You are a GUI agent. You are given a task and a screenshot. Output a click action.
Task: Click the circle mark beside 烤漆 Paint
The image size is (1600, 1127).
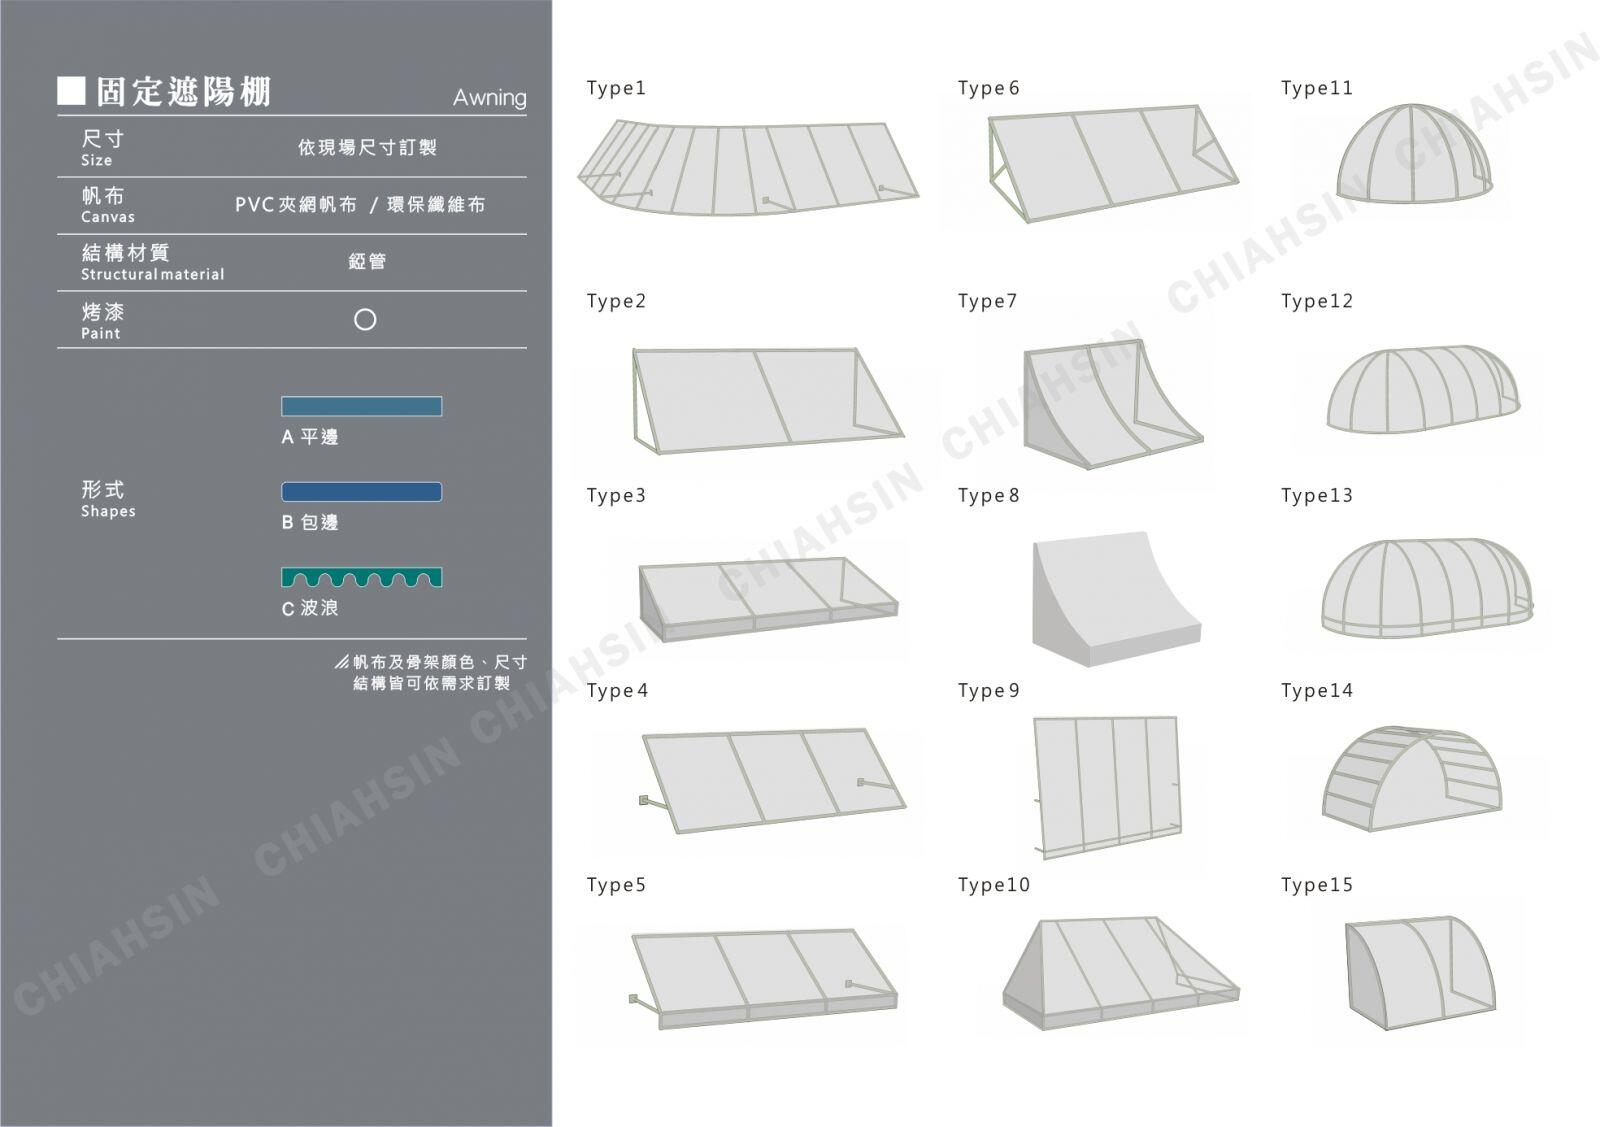[365, 320]
